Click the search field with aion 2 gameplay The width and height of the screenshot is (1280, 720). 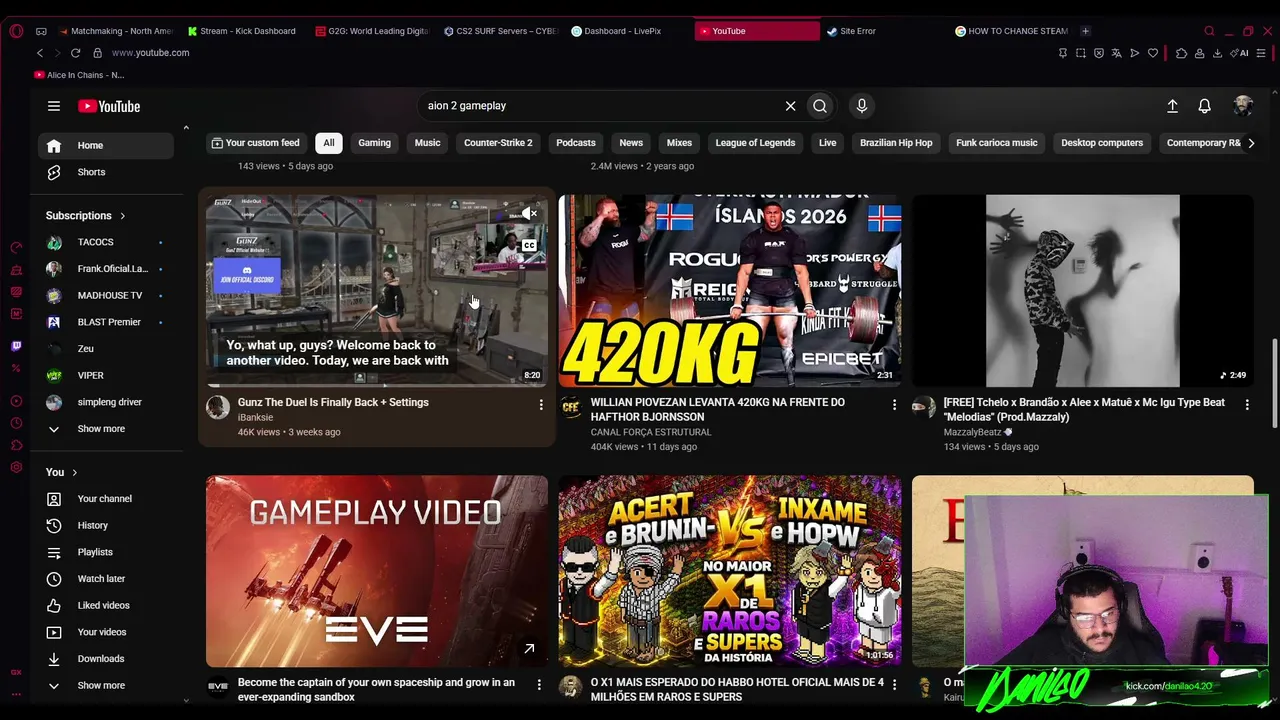point(600,106)
